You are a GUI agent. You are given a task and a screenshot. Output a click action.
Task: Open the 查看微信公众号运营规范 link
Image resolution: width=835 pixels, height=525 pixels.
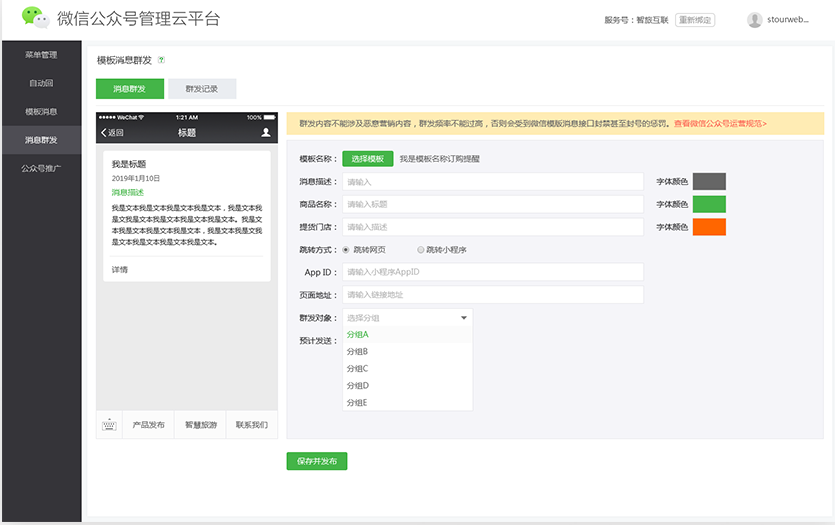pos(720,124)
